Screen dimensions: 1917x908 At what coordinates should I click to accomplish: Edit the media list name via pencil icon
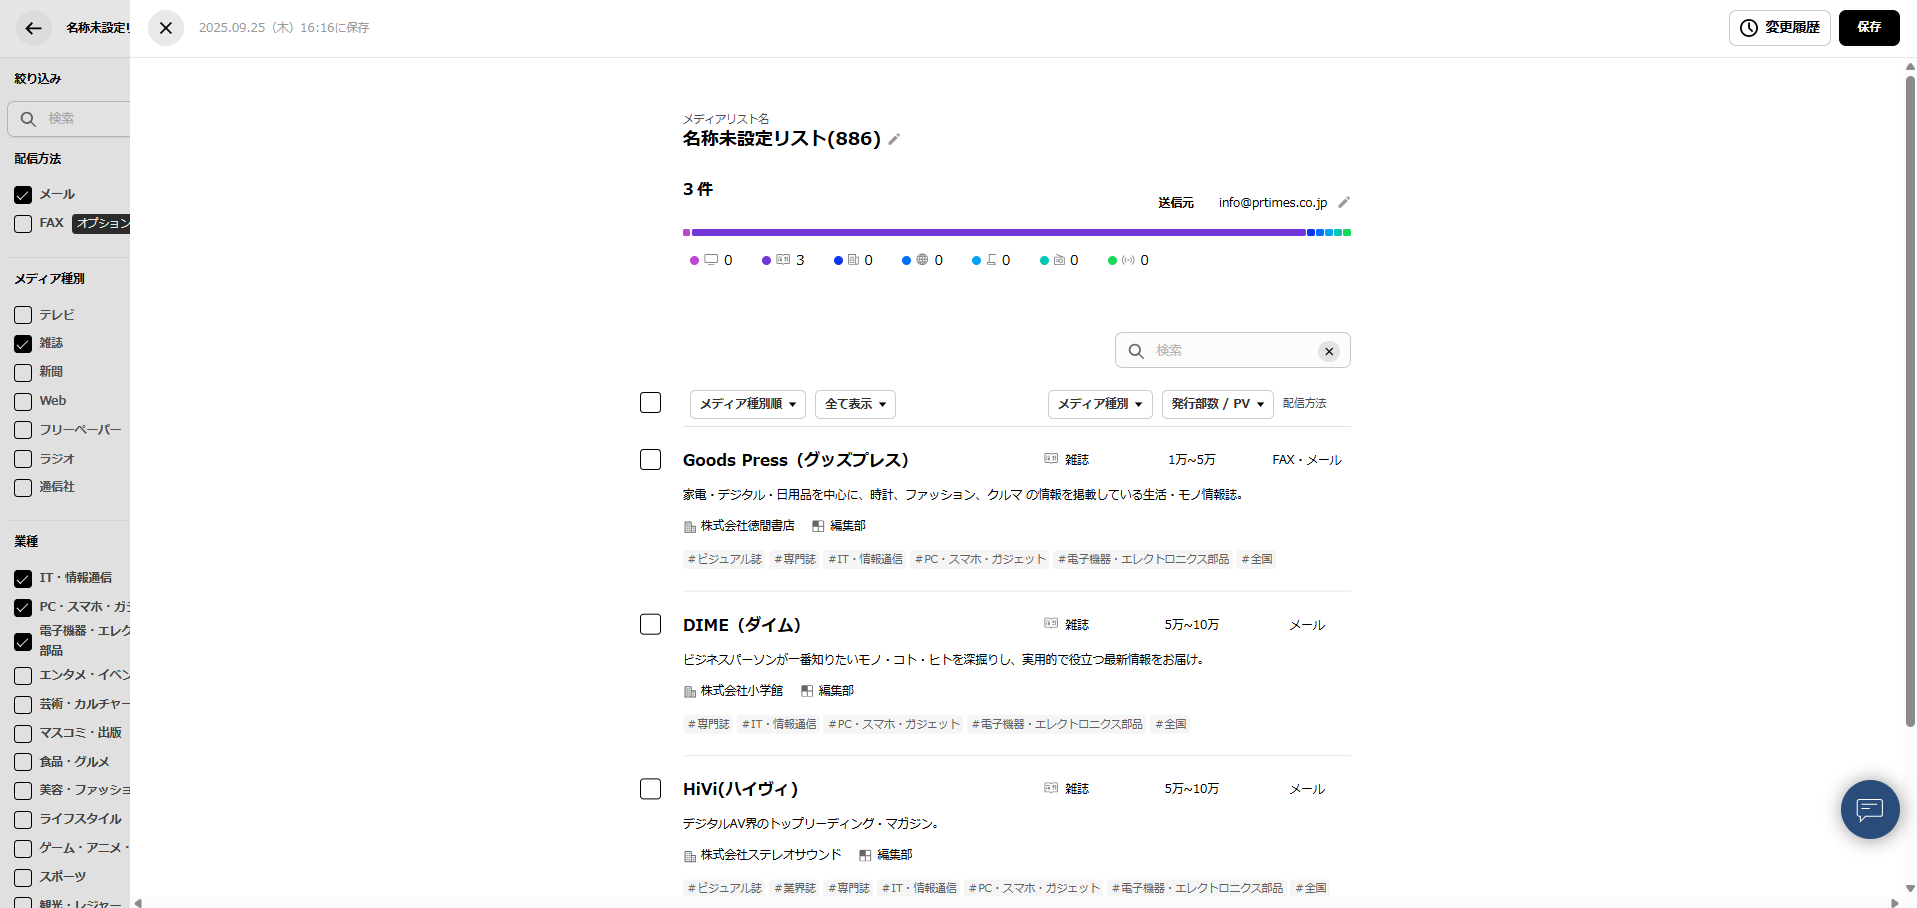click(x=893, y=139)
